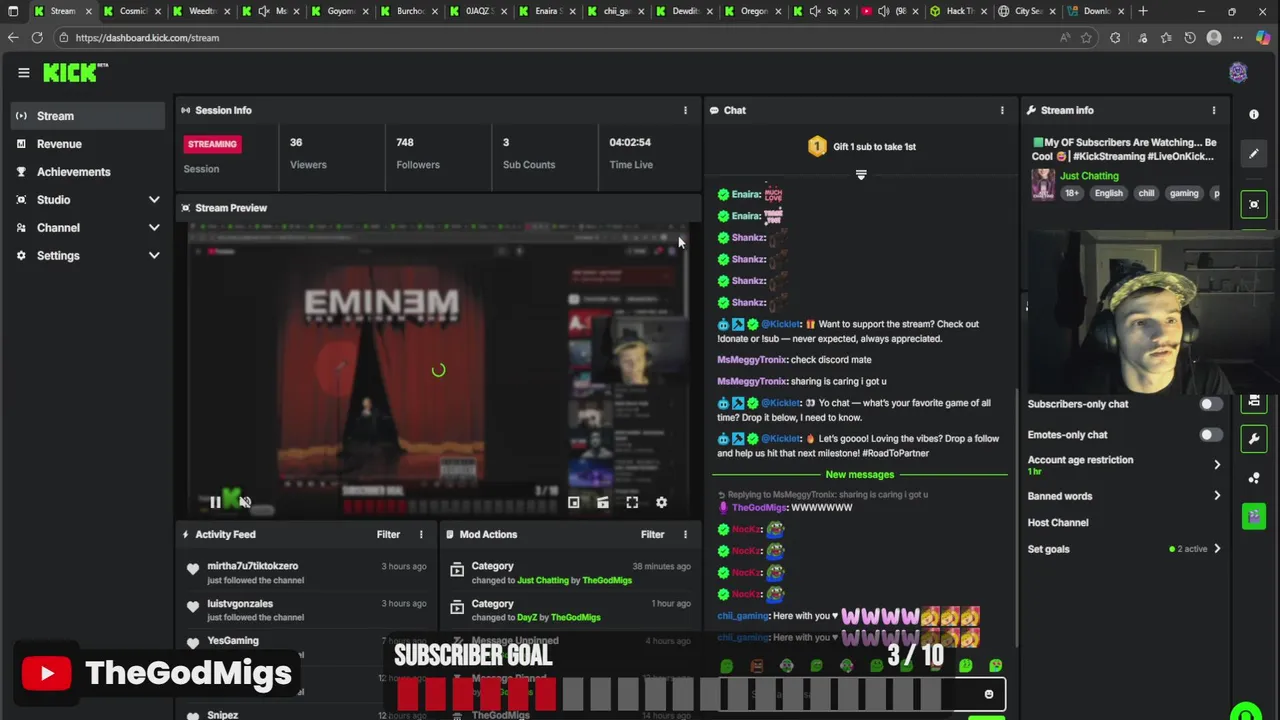Open the profile avatar at top right

1238,72
